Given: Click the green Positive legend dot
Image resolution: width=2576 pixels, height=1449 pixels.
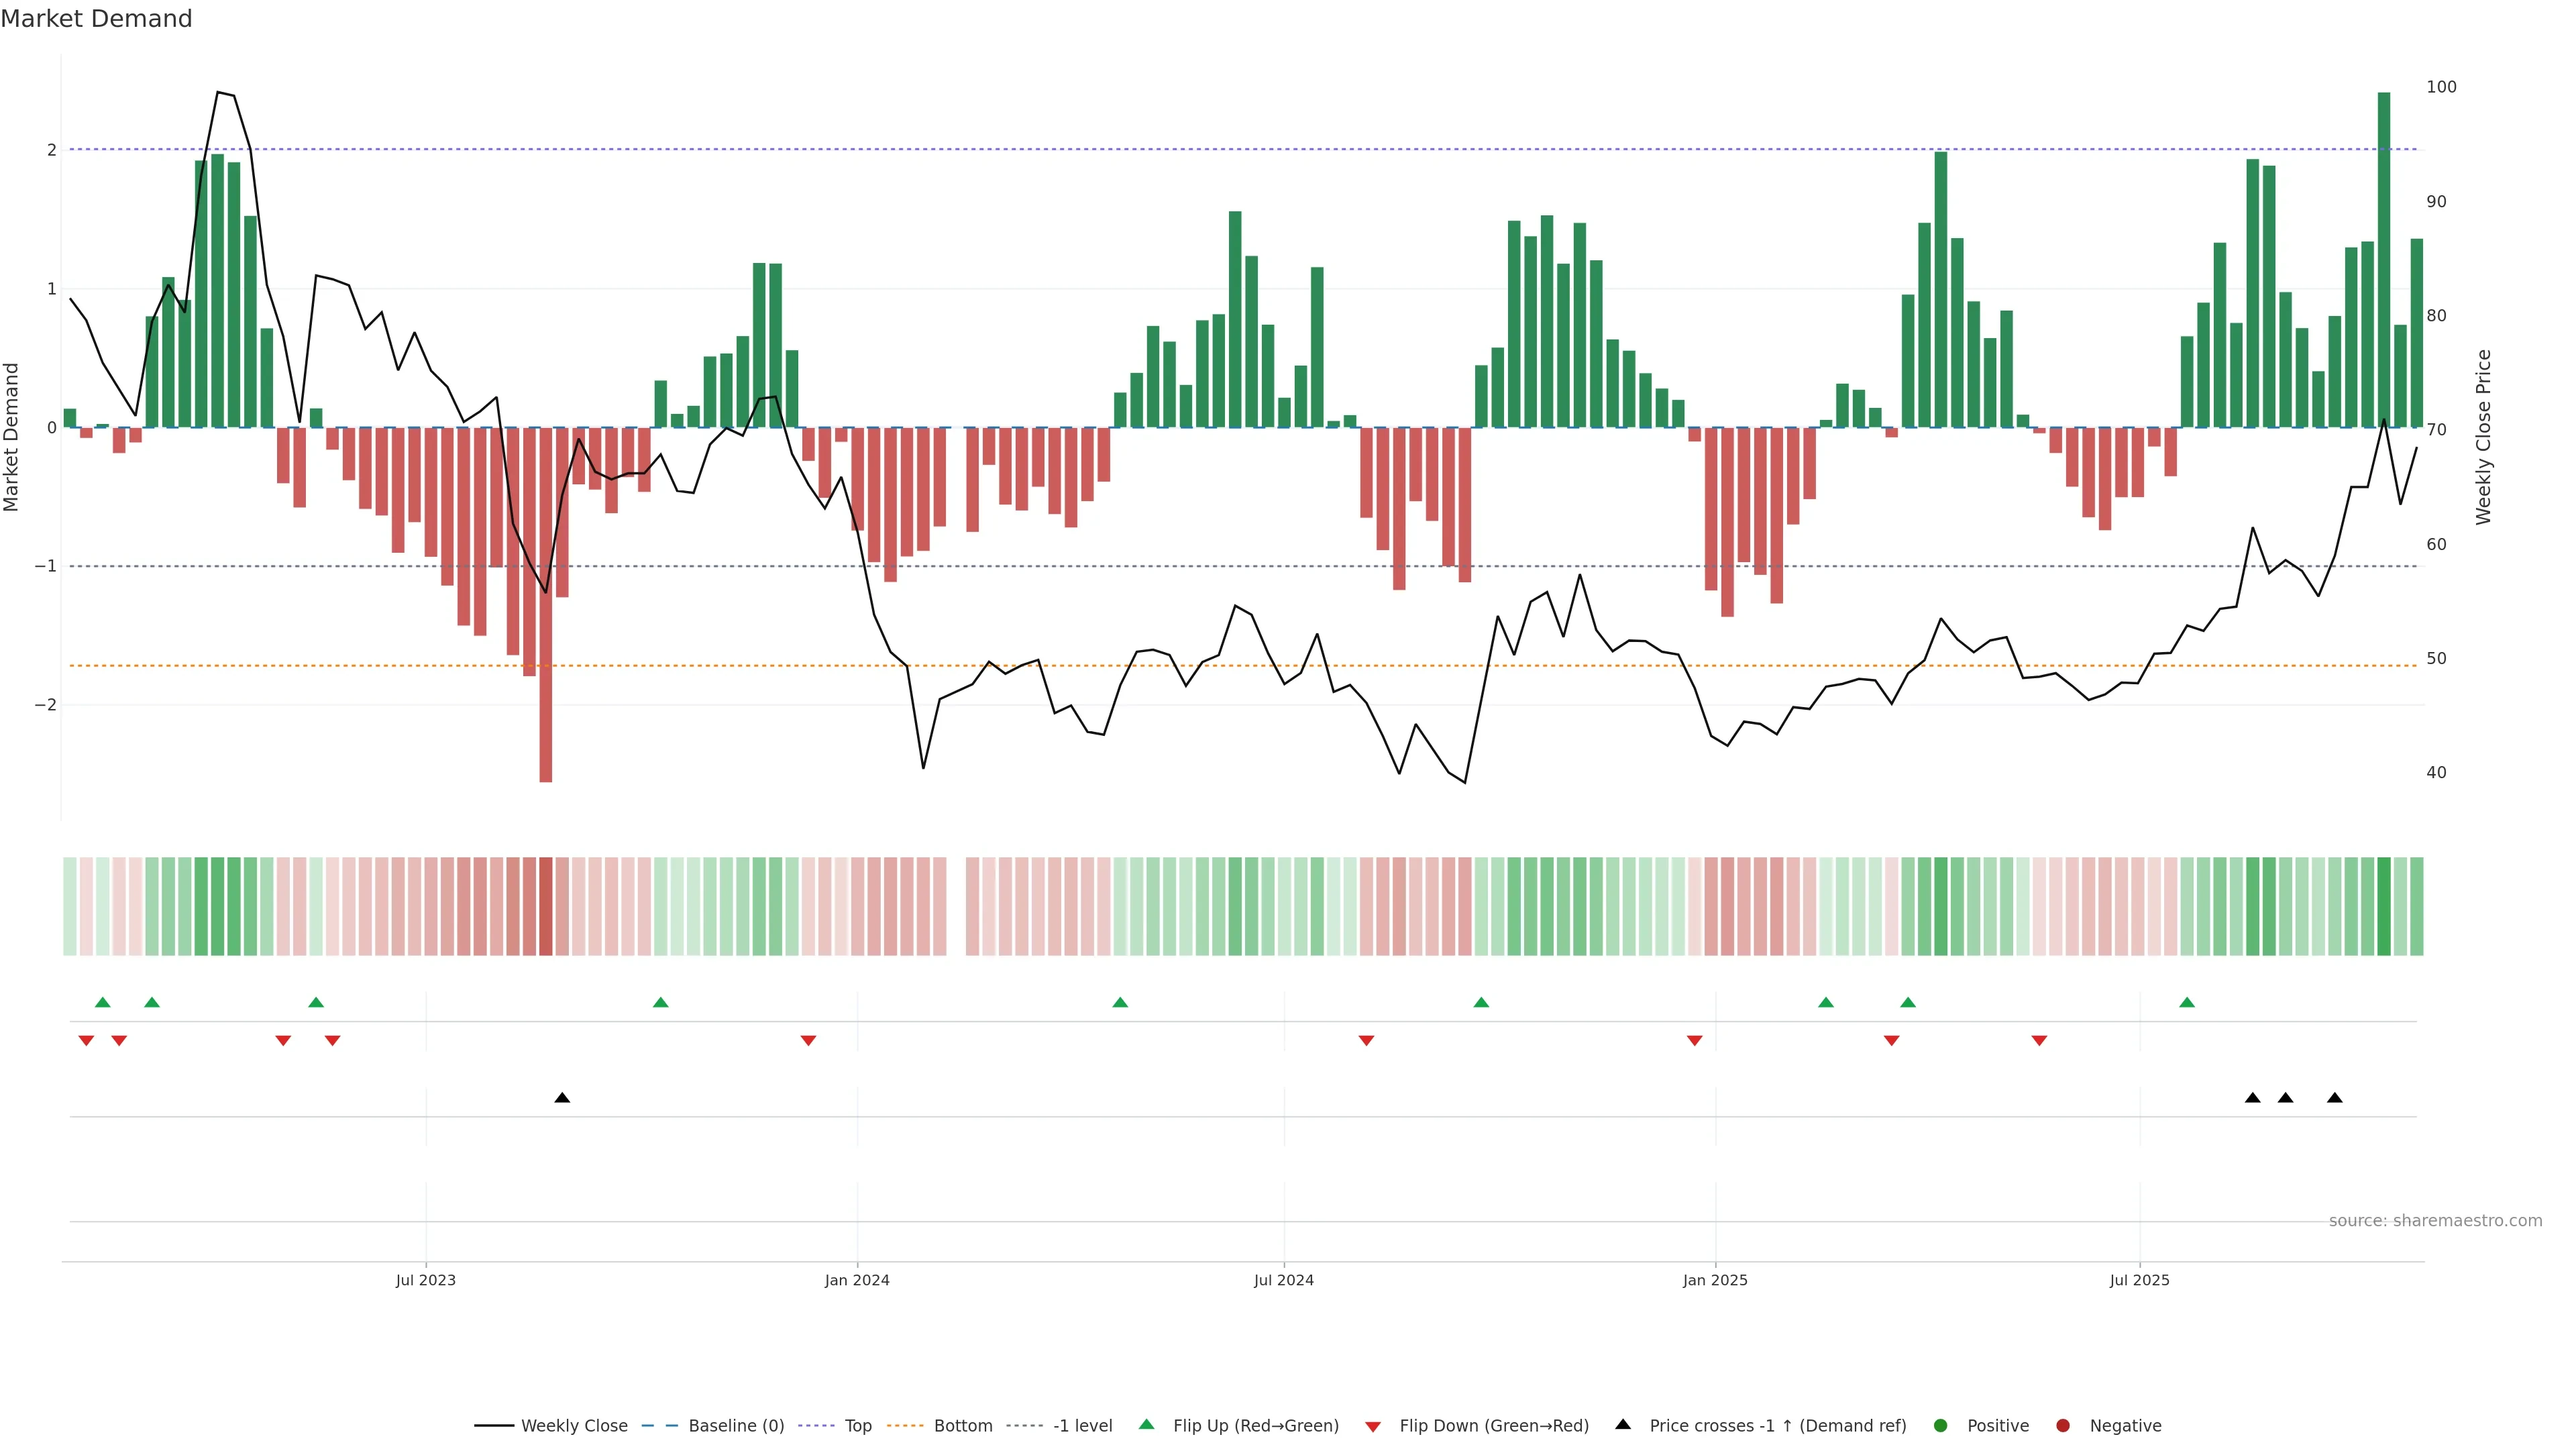Looking at the screenshot, I should point(1941,1426).
